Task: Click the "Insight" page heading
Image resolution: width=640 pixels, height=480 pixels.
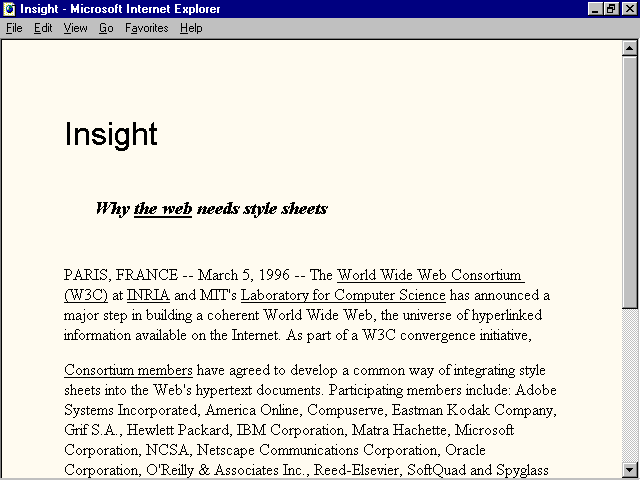Action: point(111,135)
